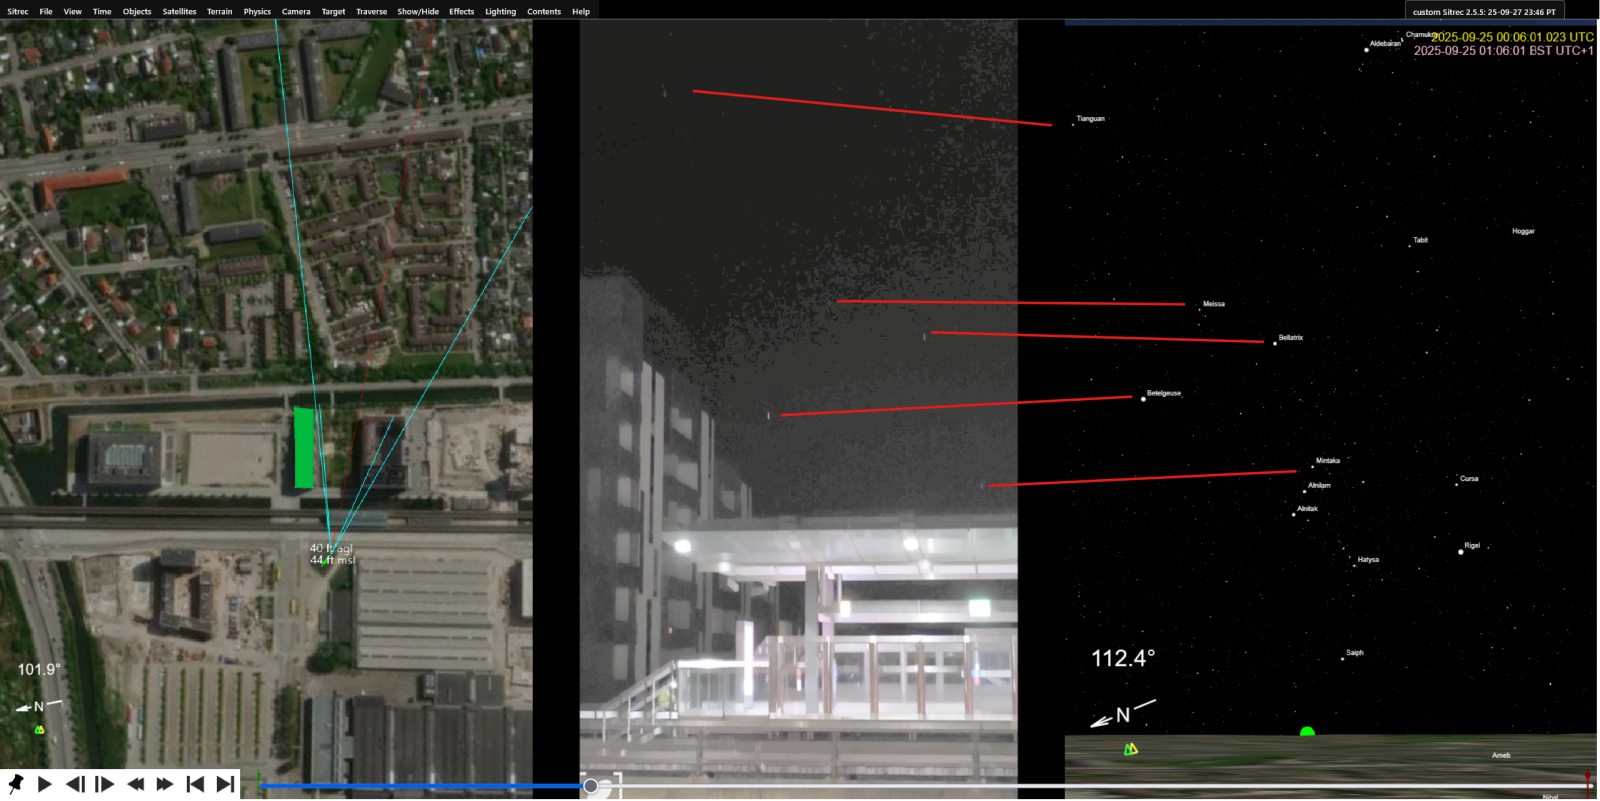Click the Betelgeuse star label

point(1163,393)
